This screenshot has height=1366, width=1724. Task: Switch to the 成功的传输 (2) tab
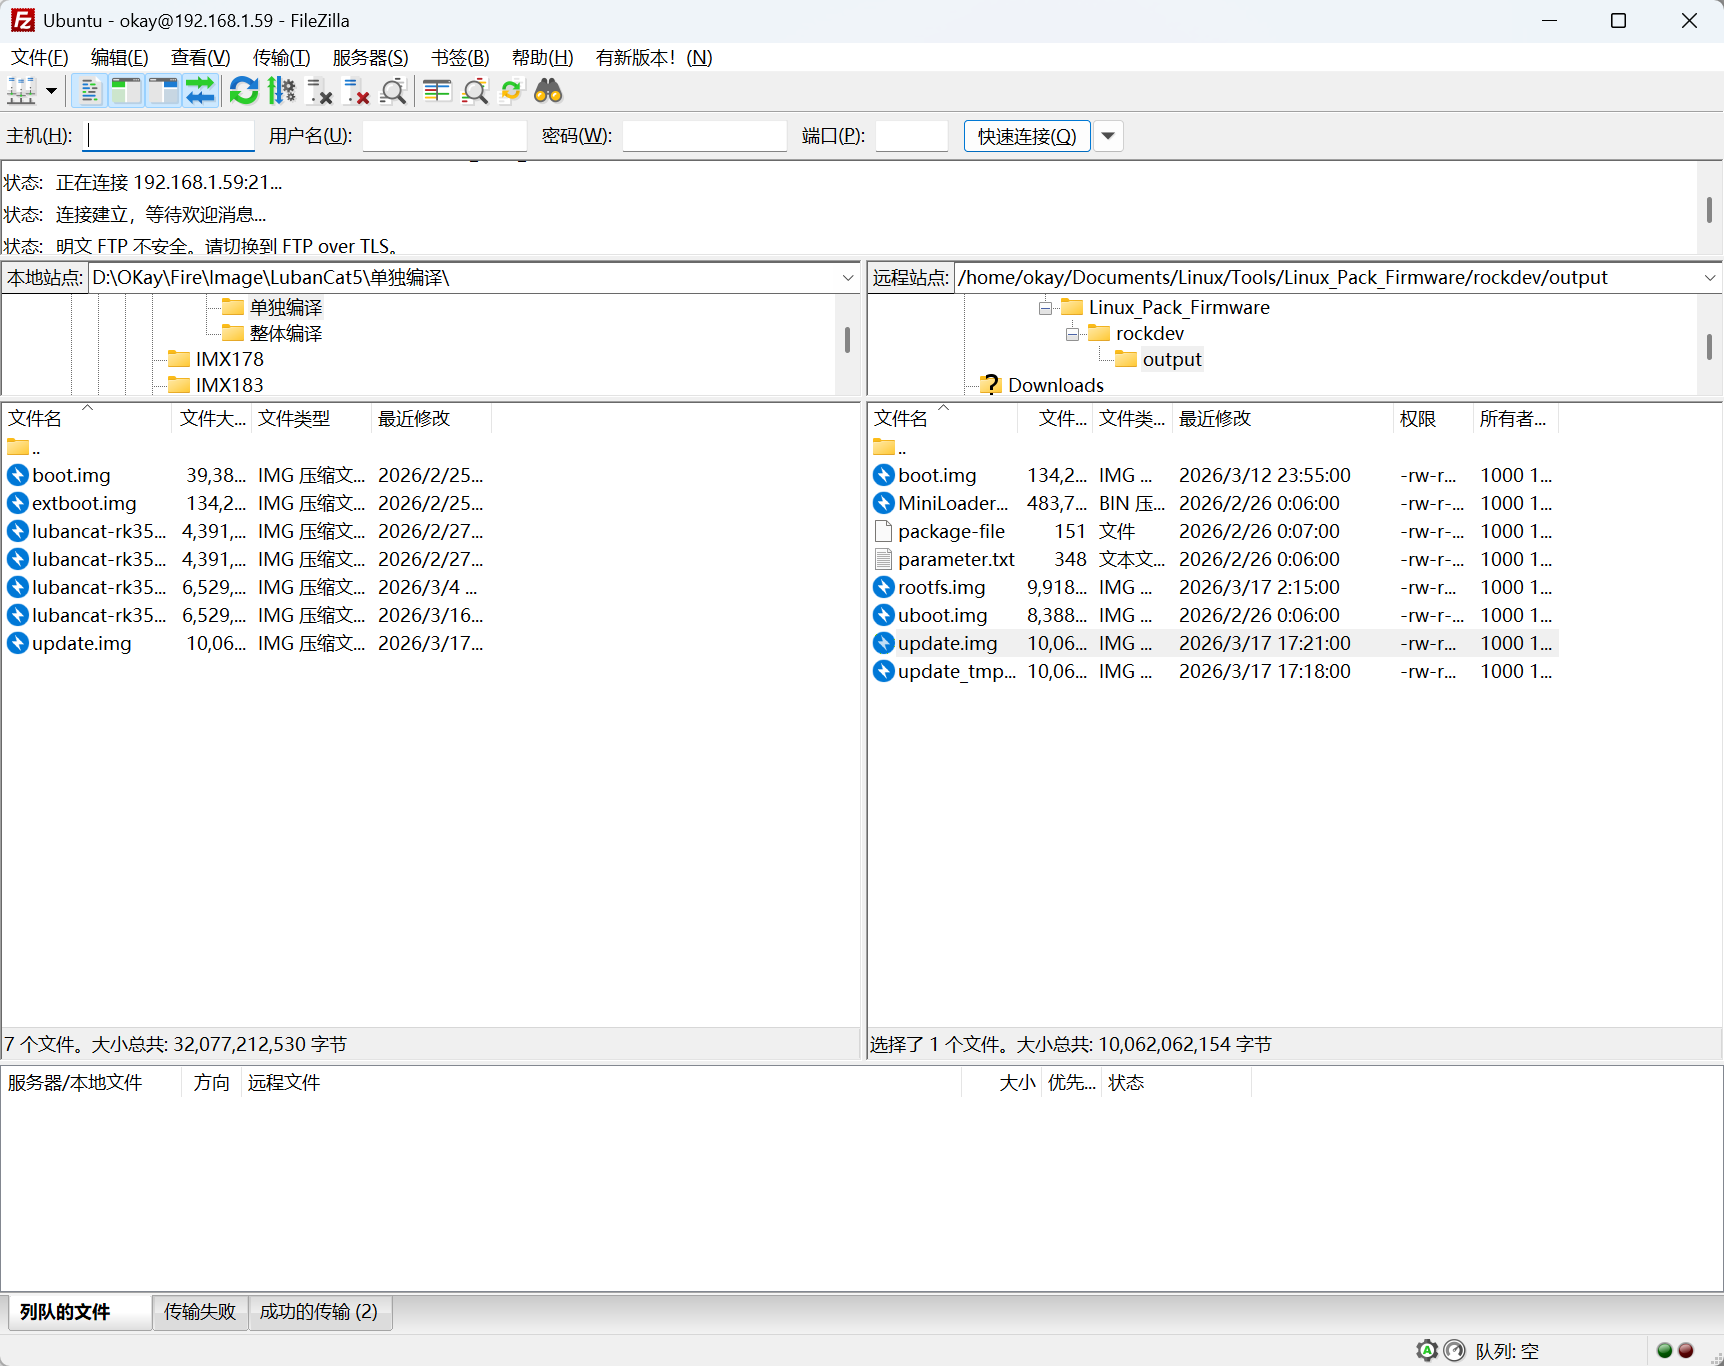(319, 1312)
